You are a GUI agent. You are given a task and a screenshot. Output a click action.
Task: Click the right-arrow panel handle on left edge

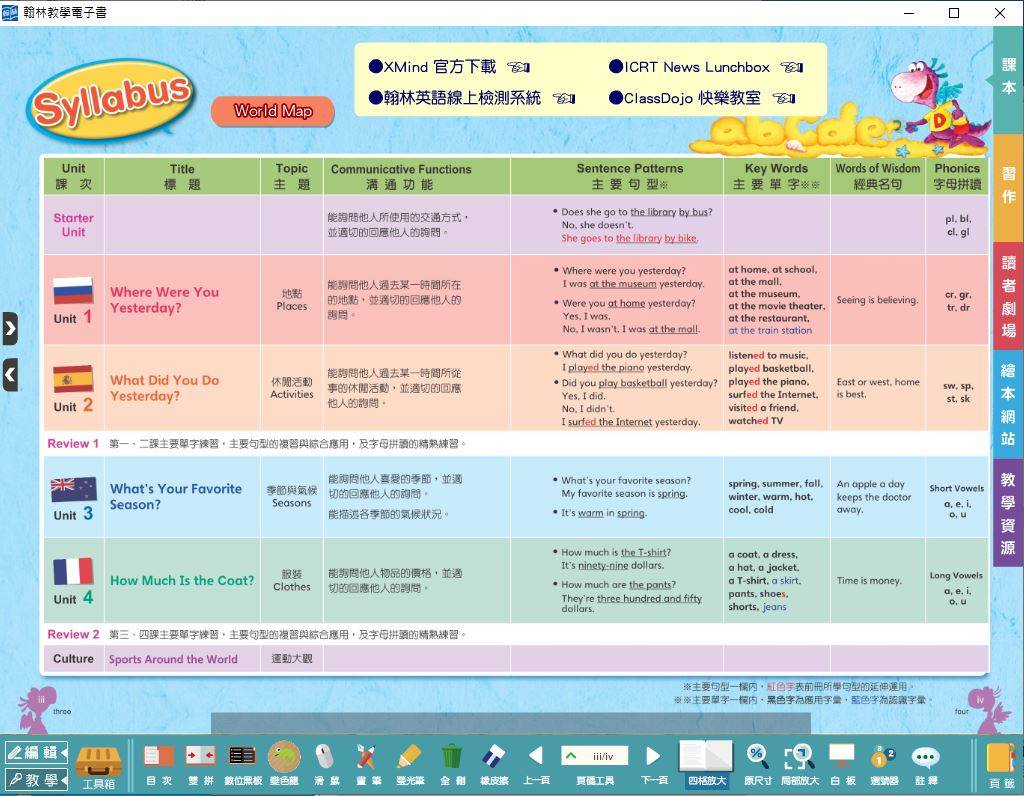coord(10,328)
